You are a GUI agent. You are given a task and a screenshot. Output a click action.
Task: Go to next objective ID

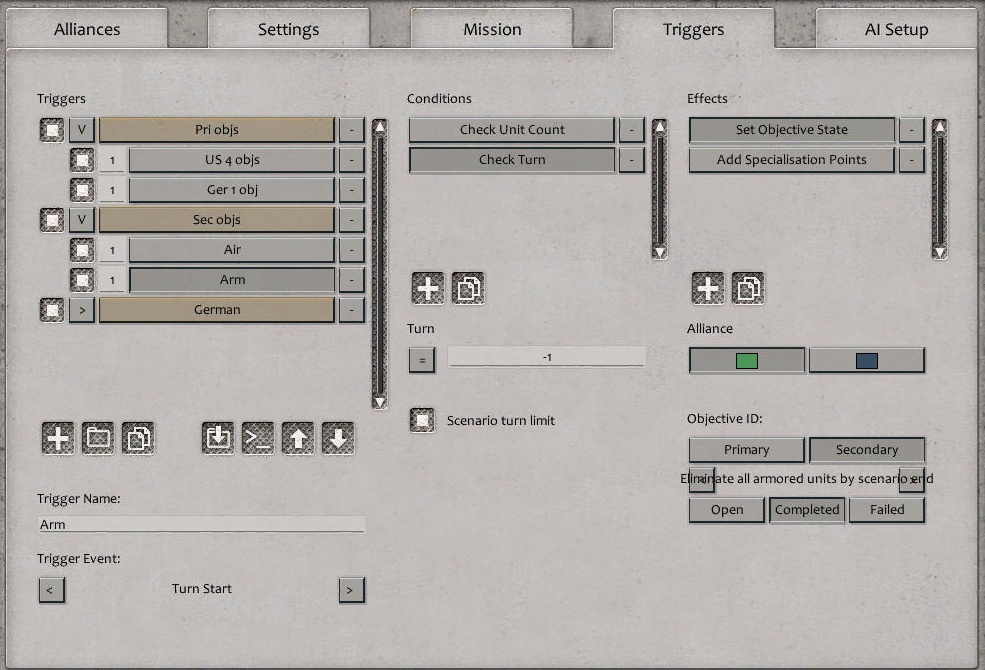point(912,480)
